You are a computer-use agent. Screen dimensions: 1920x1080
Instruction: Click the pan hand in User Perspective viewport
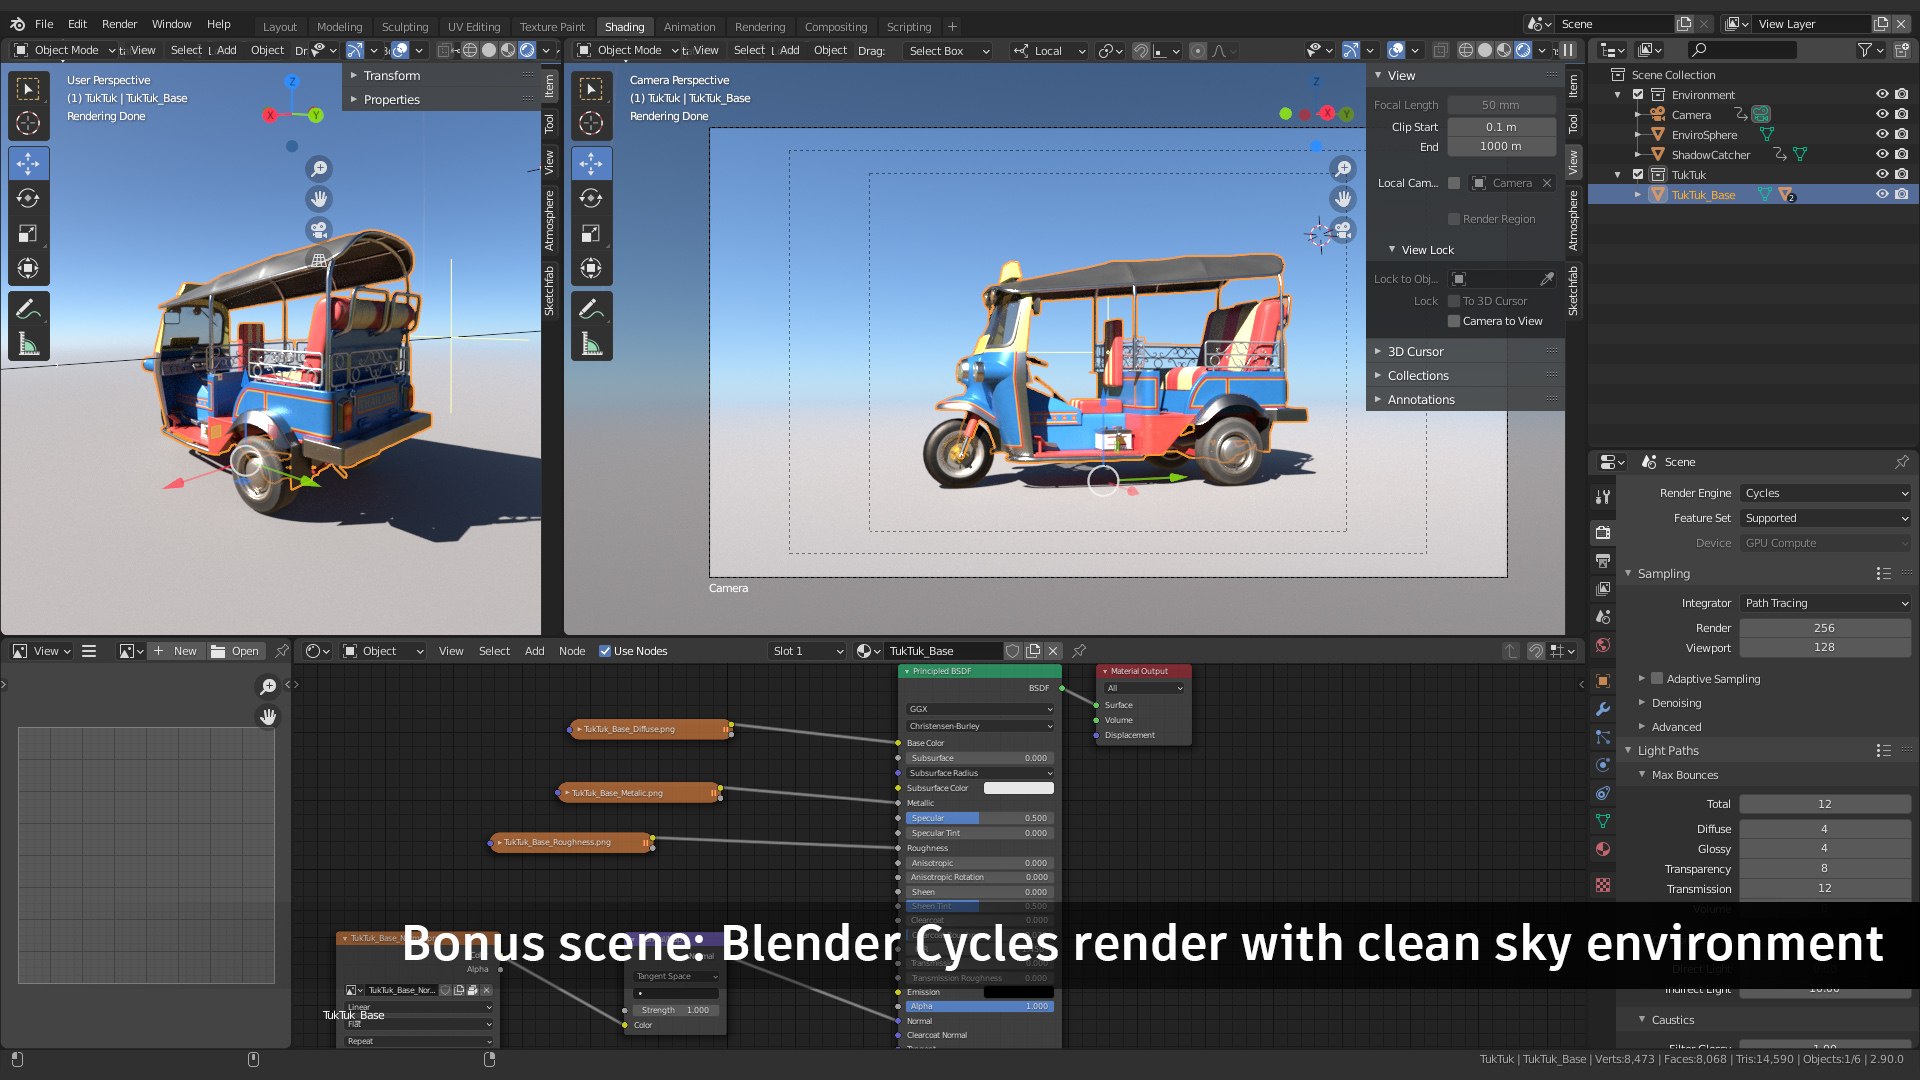(x=319, y=198)
